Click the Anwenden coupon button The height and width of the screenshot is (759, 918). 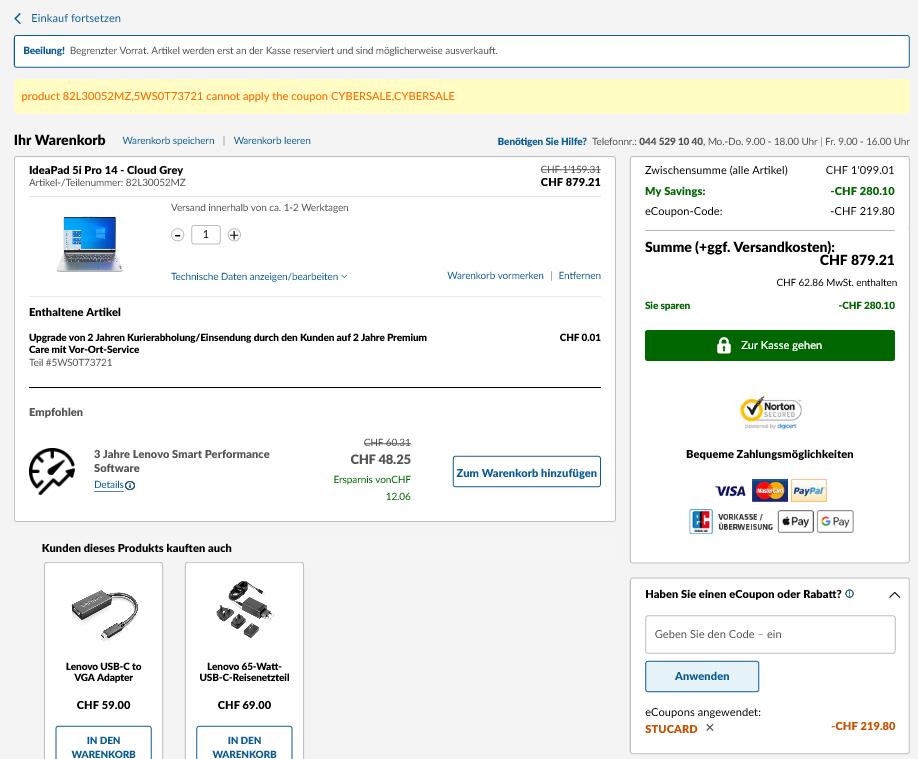click(x=701, y=676)
